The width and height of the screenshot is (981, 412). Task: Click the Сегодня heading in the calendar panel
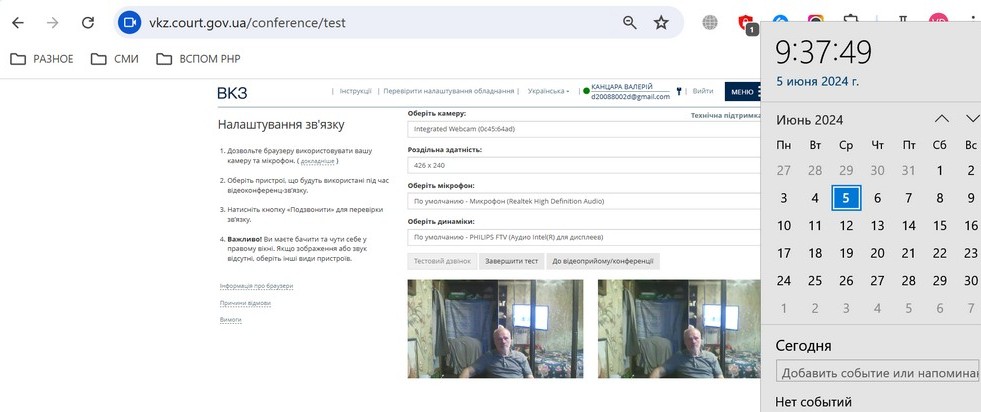pos(803,346)
